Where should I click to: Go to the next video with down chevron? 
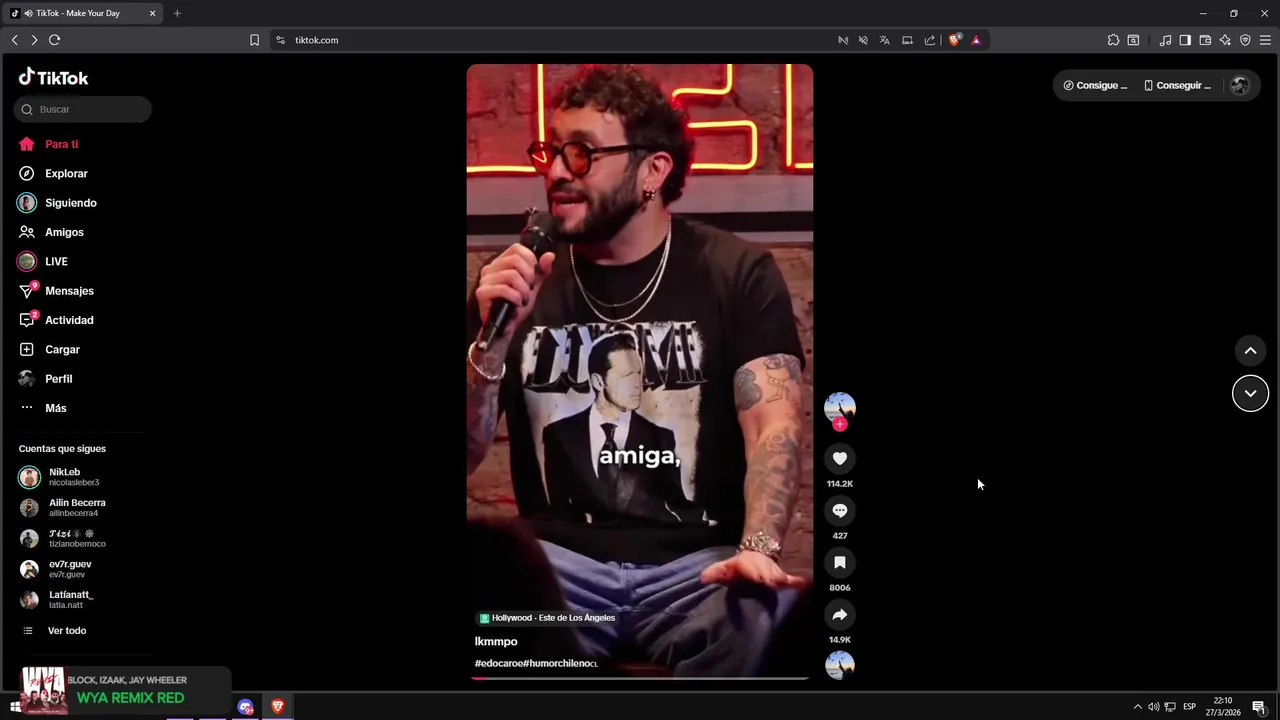tap(1250, 393)
